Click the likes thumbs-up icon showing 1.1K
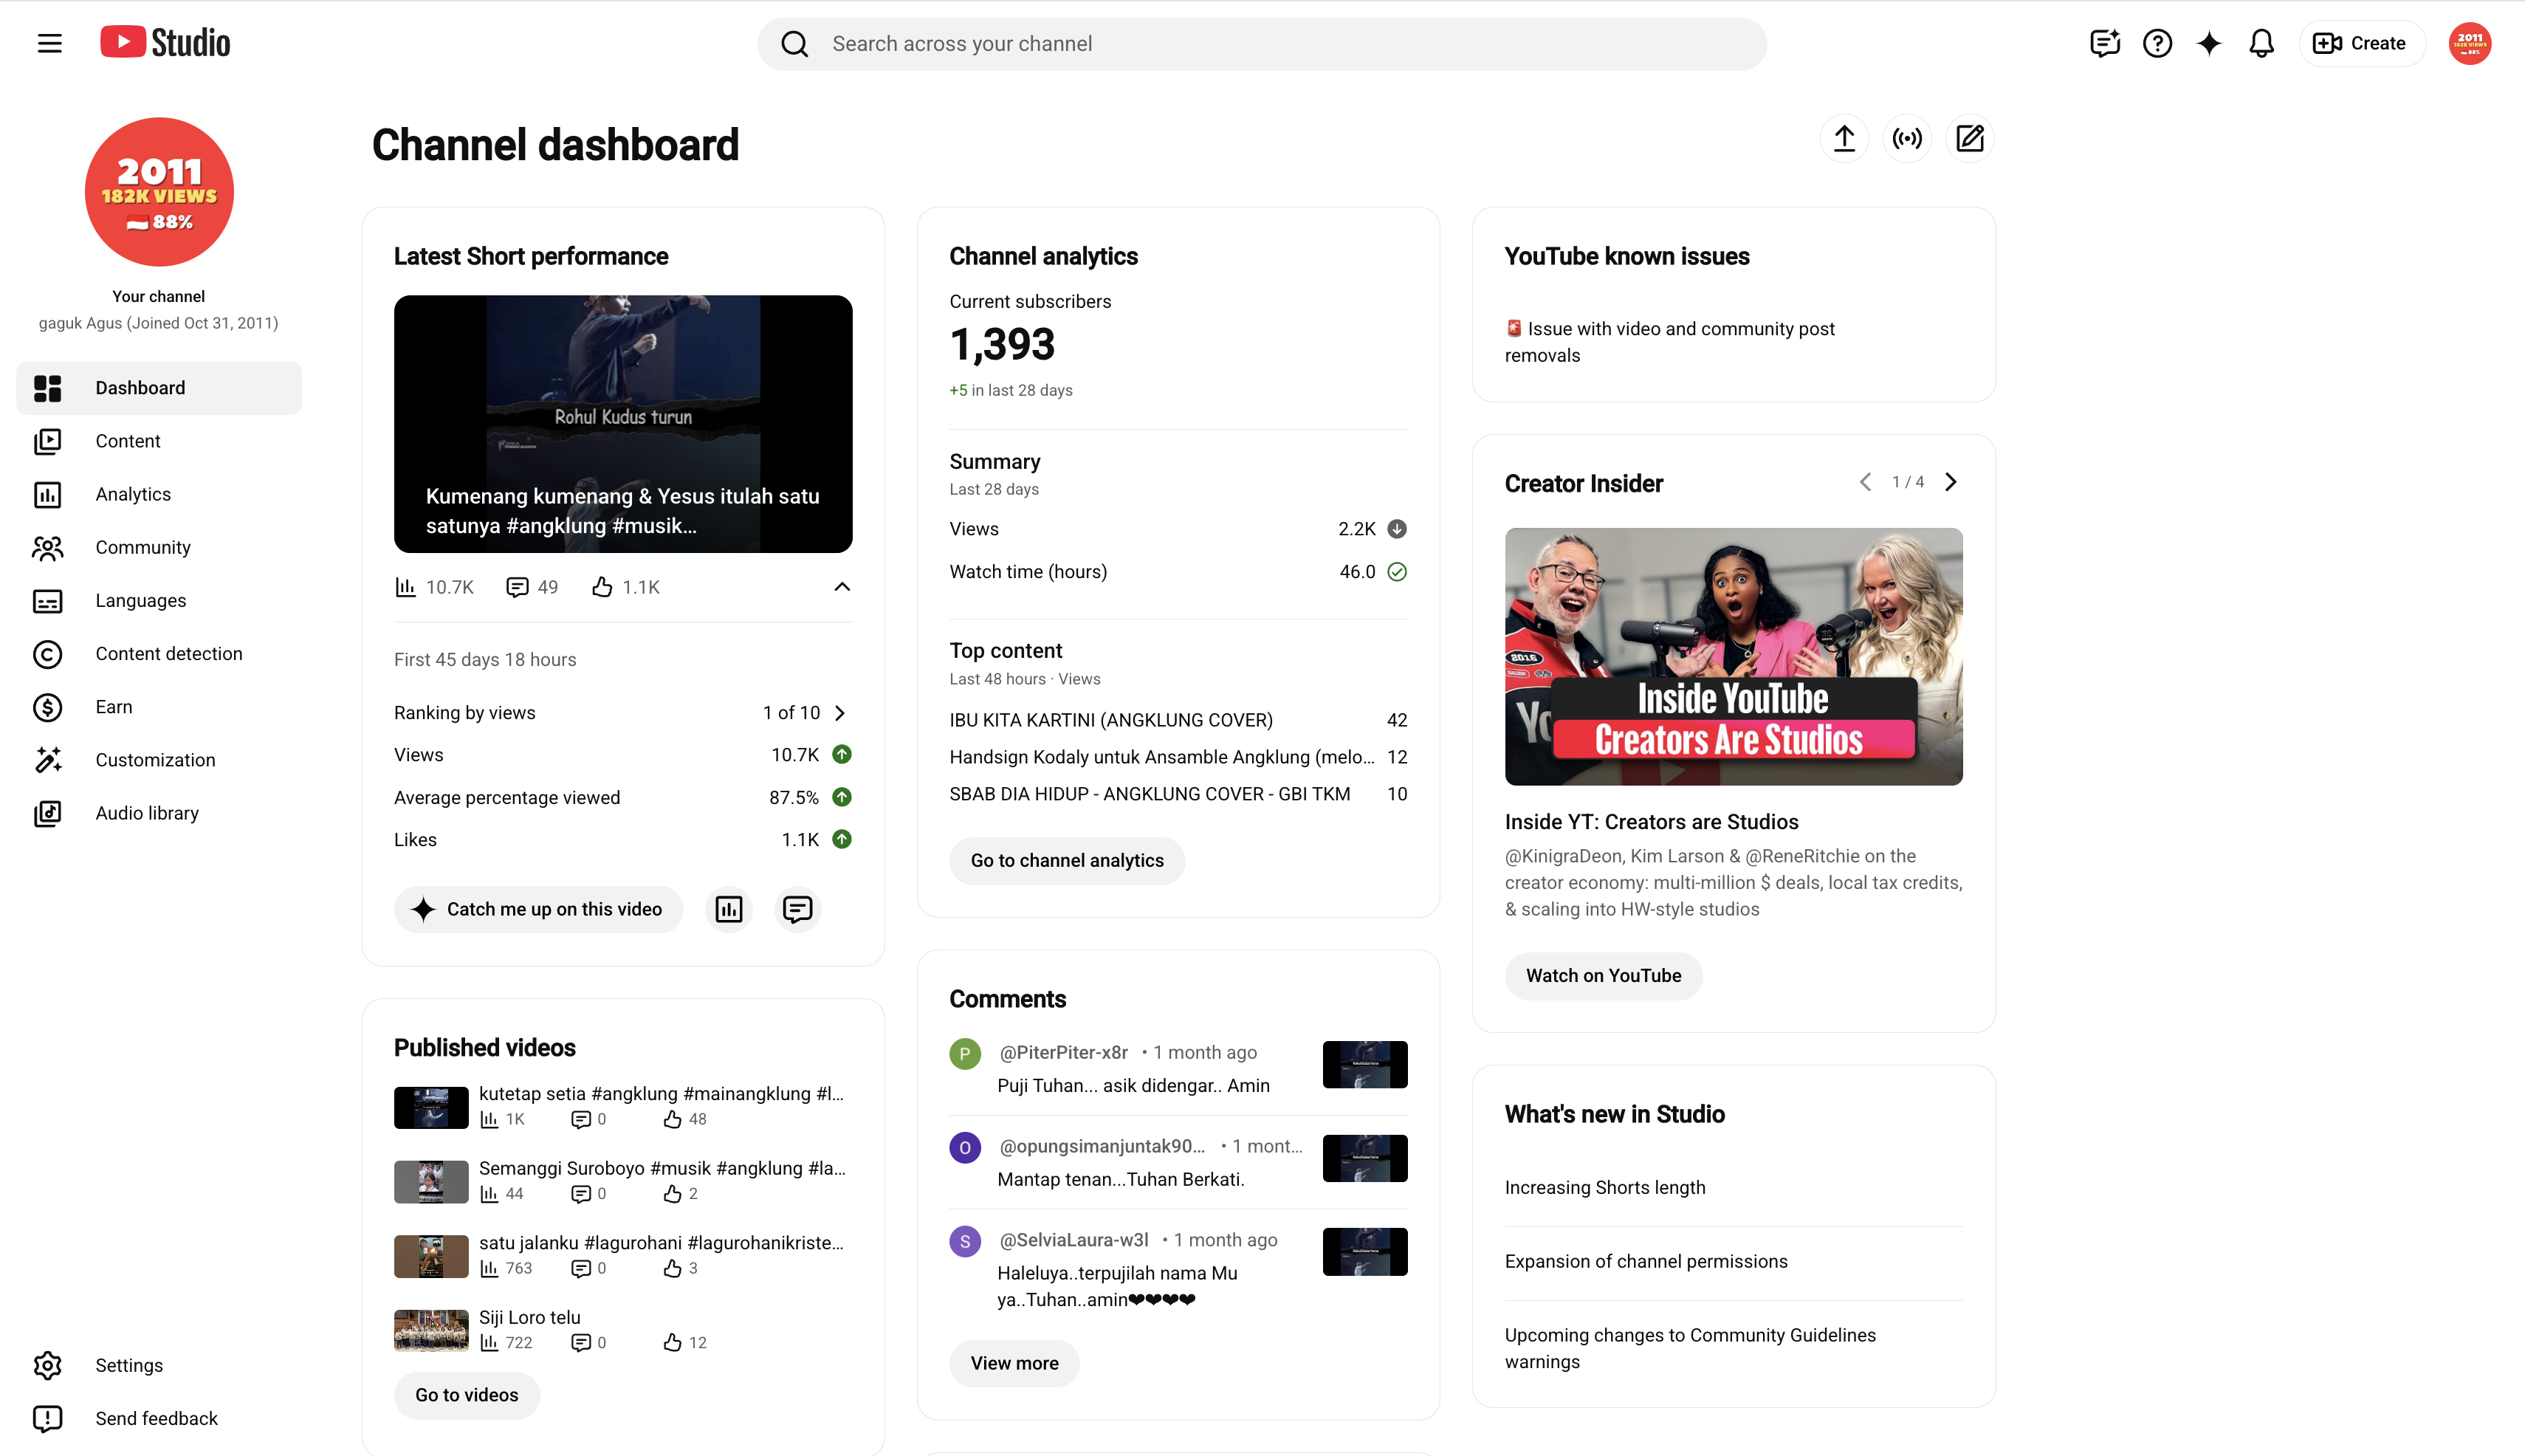Viewport: 2525px width, 1456px height. [x=602, y=587]
